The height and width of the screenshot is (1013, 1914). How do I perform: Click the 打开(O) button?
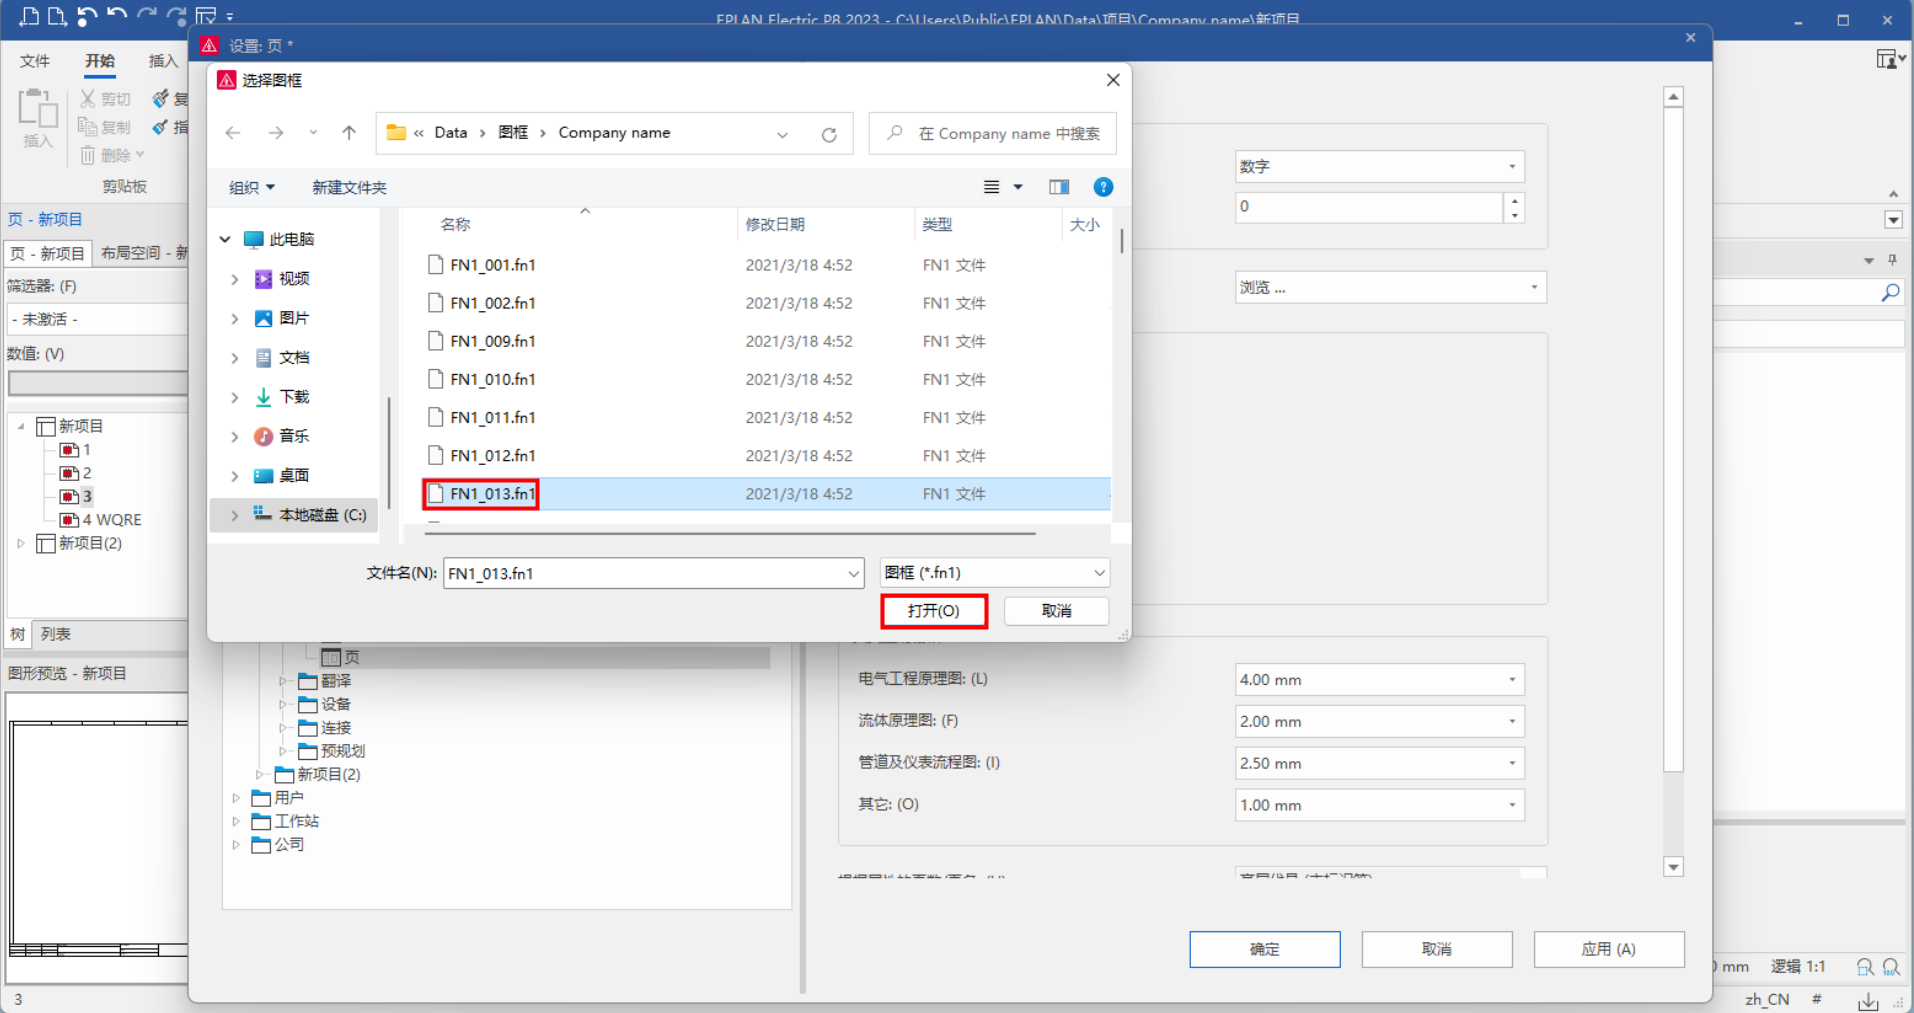click(x=934, y=611)
